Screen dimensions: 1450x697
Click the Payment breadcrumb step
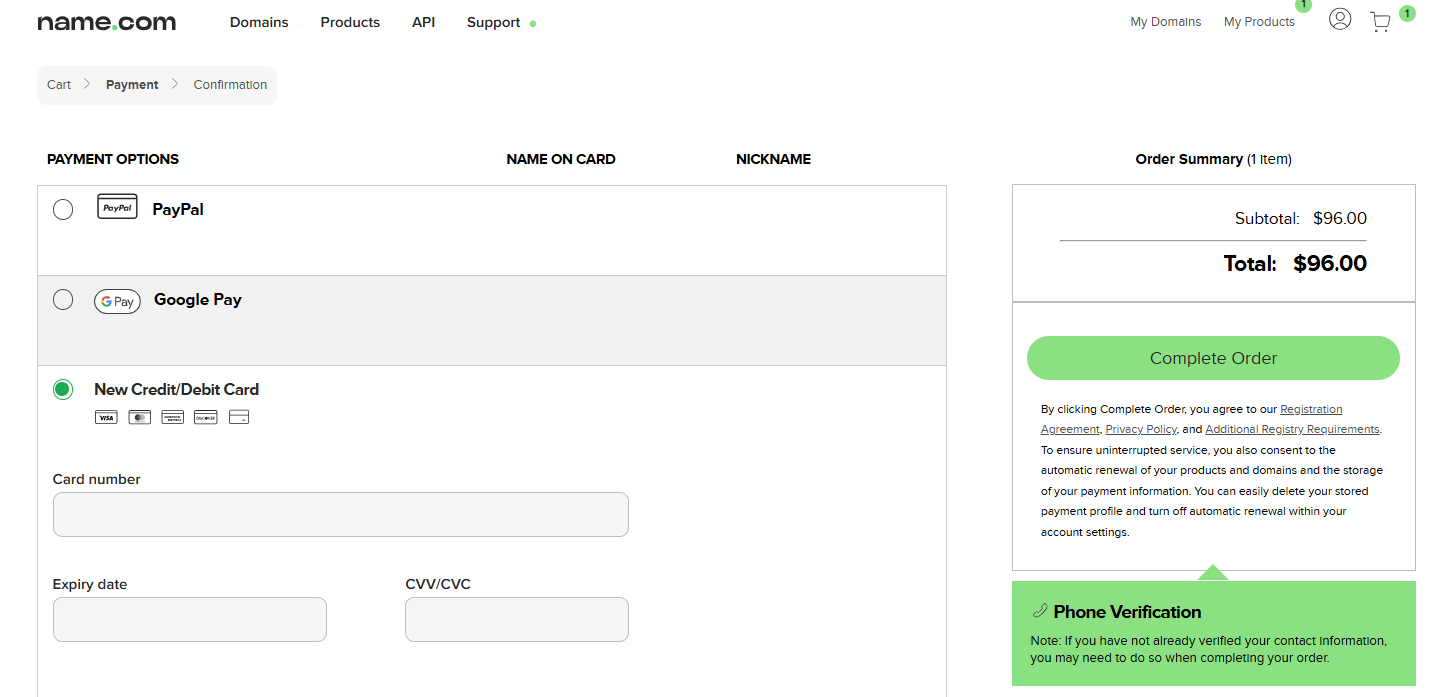pos(132,85)
